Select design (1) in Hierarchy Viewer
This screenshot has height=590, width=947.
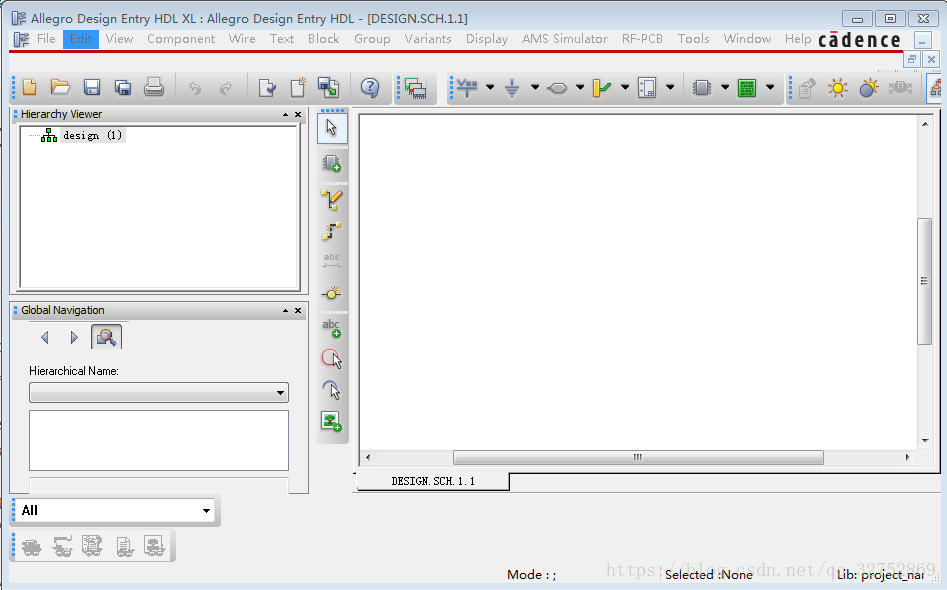point(92,135)
